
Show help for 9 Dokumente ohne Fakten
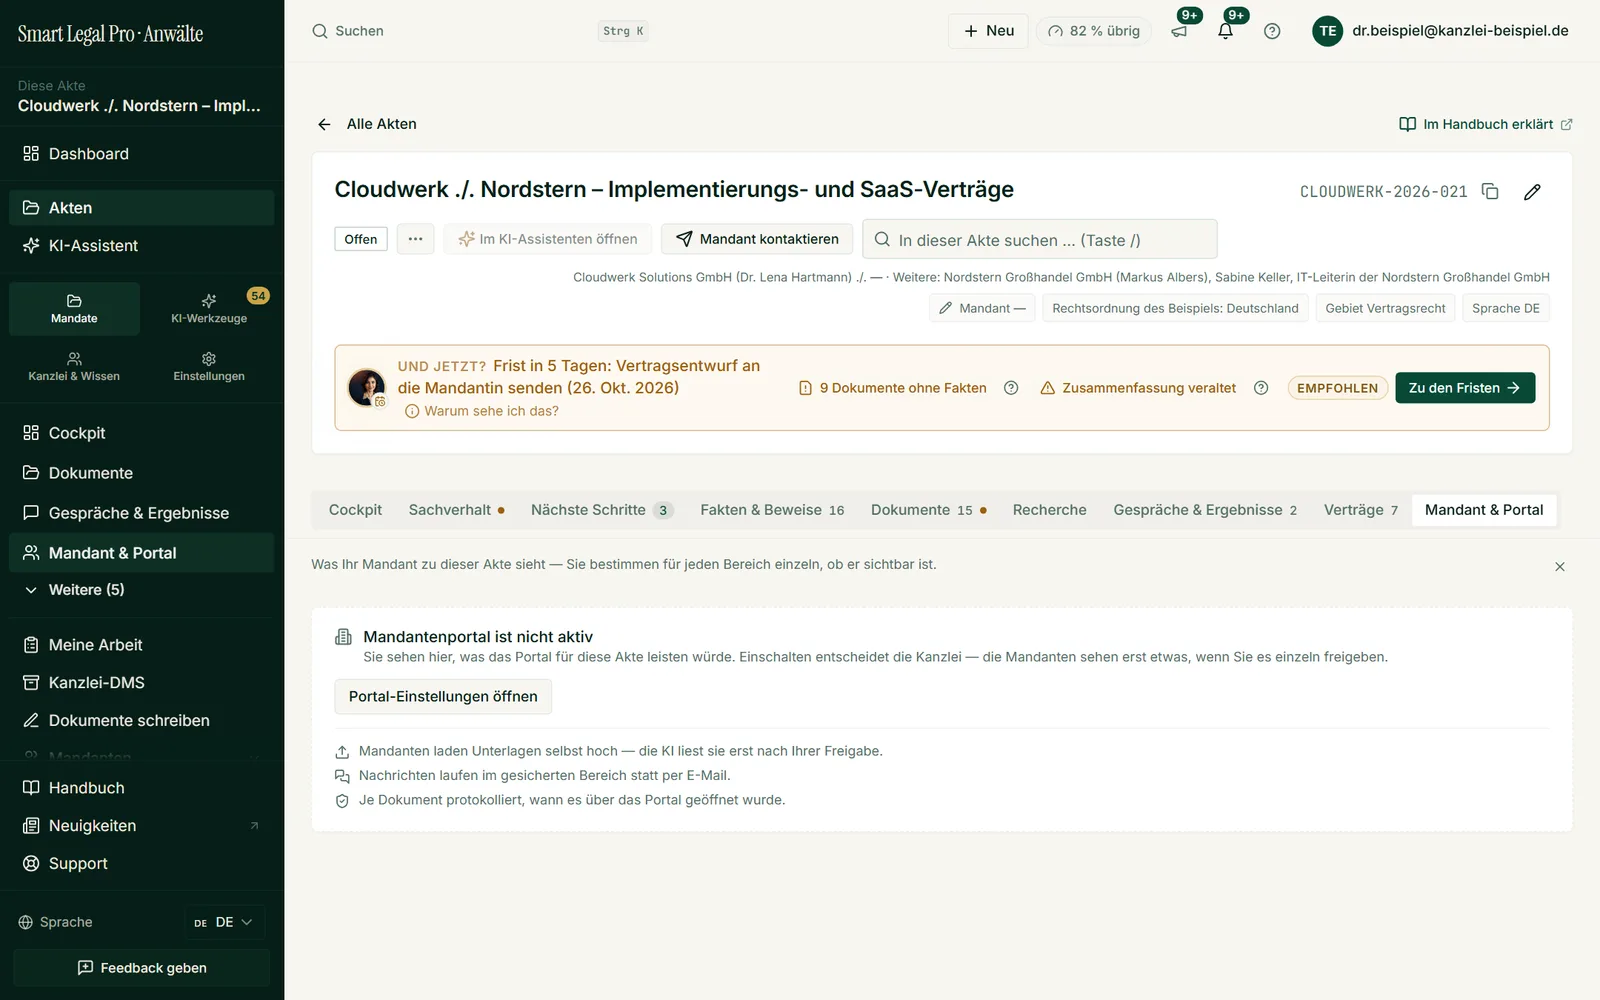click(1011, 388)
